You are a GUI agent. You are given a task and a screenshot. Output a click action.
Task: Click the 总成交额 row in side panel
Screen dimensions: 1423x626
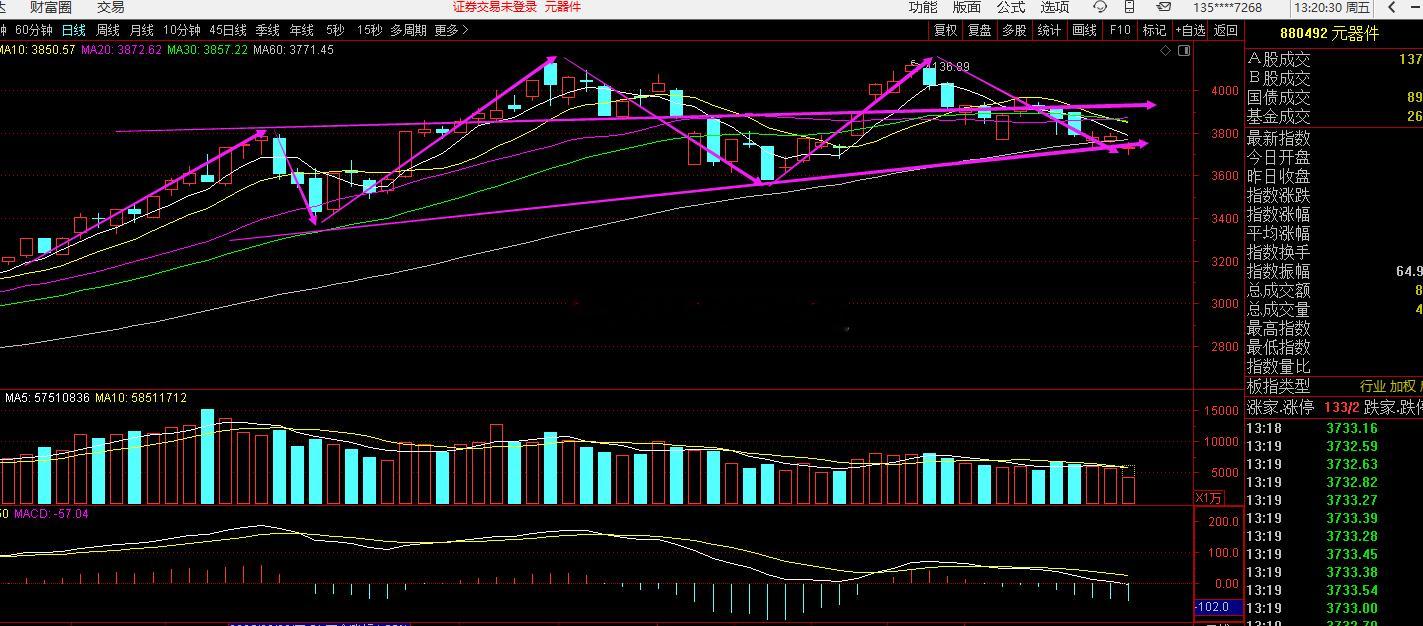(x=1334, y=290)
